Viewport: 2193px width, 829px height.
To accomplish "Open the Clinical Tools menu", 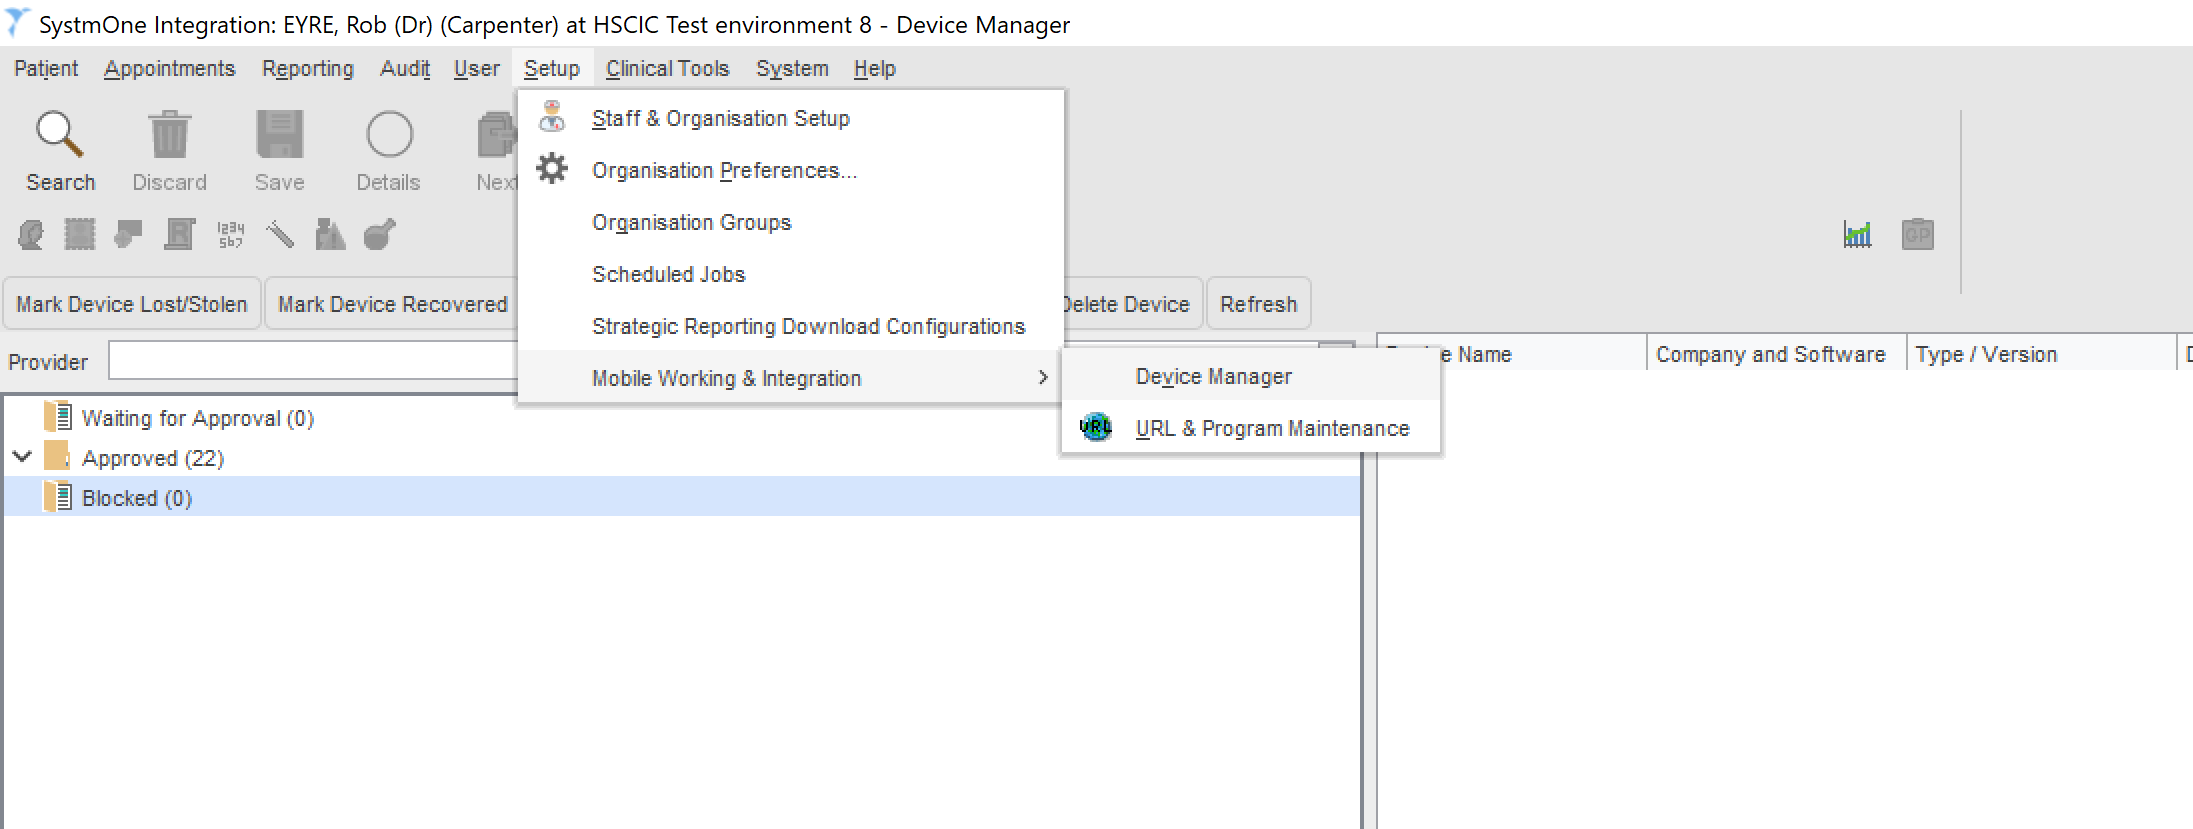I will tap(667, 69).
